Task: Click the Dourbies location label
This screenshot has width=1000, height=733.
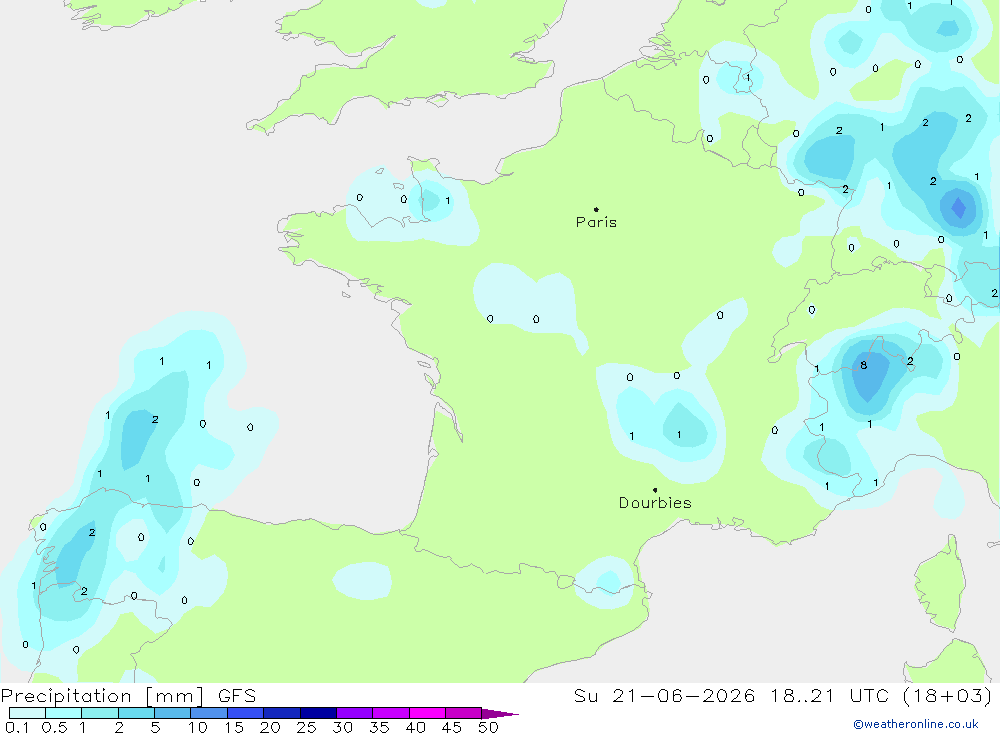Action: (655, 503)
